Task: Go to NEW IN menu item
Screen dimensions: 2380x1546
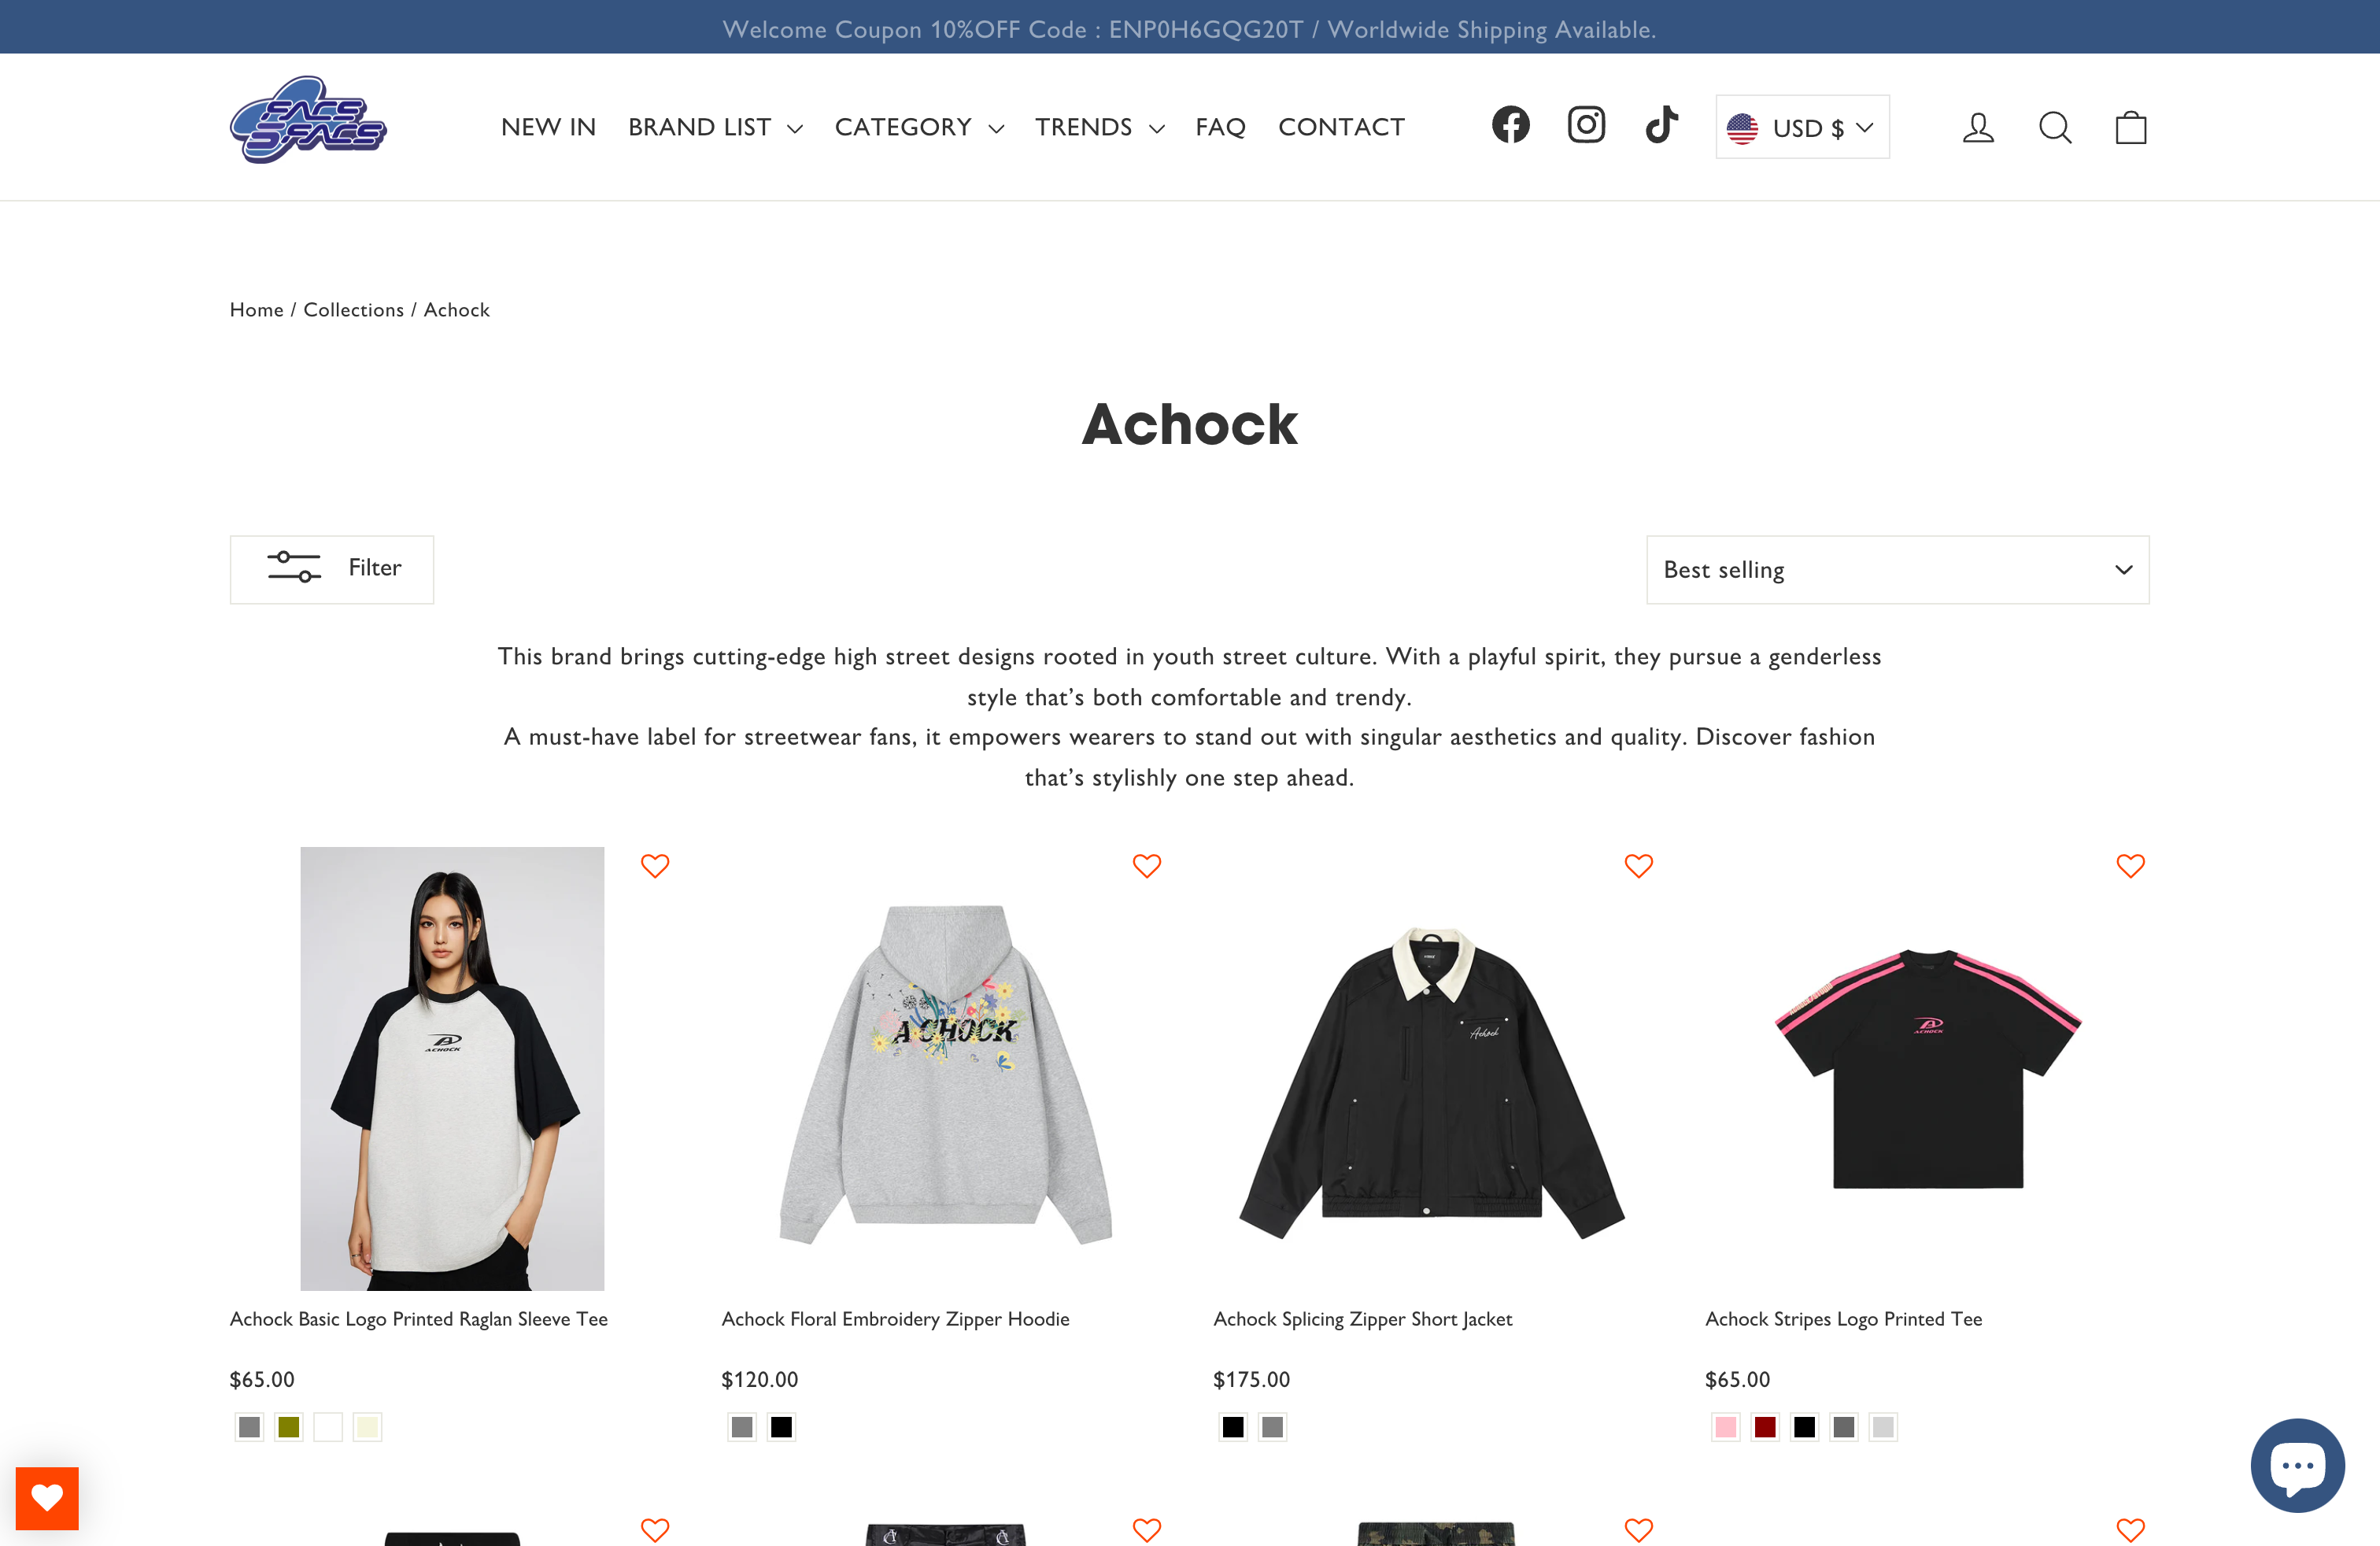Action: coord(548,127)
